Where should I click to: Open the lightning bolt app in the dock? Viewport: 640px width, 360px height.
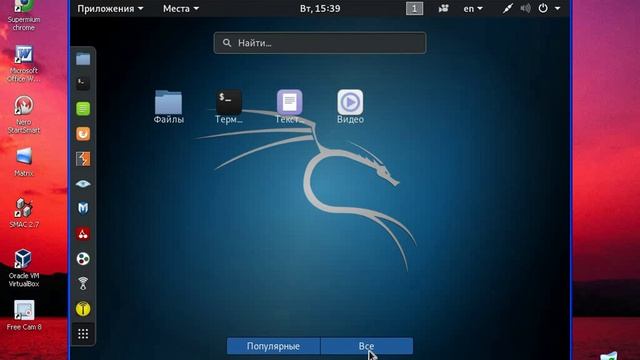point(83,159)
